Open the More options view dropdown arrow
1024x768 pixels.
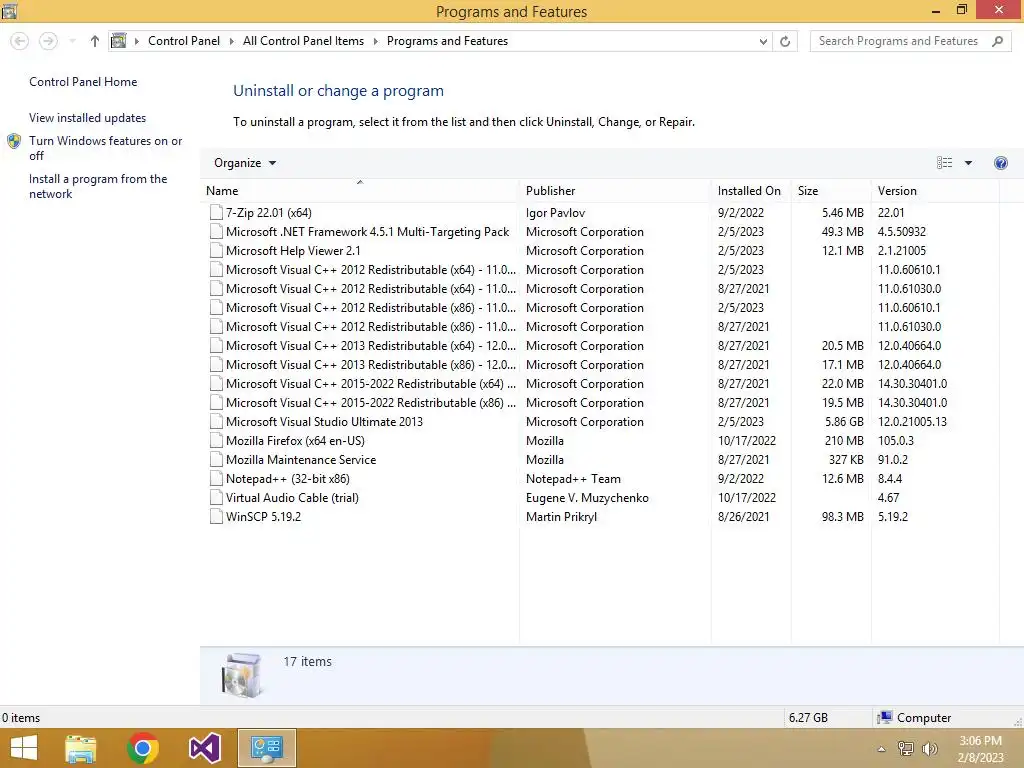(x=968, y=163)
